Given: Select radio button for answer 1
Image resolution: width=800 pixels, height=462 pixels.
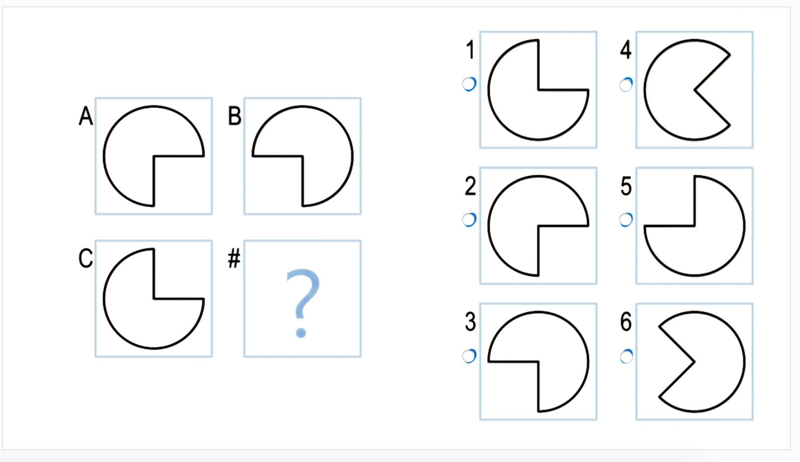Looking at the screenshot, I should (469, 84).
